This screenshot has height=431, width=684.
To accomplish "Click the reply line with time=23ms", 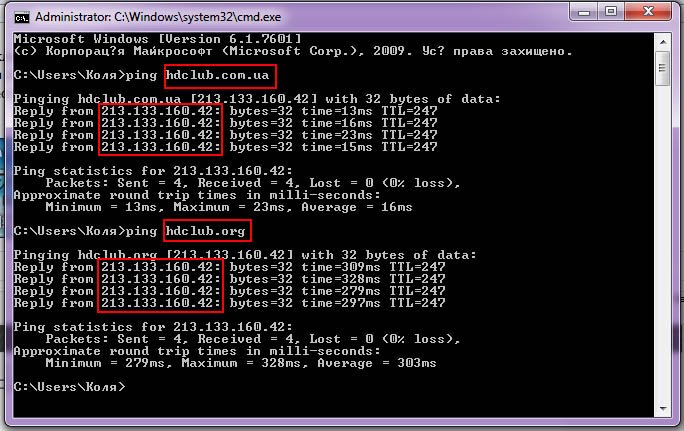I will (x=226, y=135).
